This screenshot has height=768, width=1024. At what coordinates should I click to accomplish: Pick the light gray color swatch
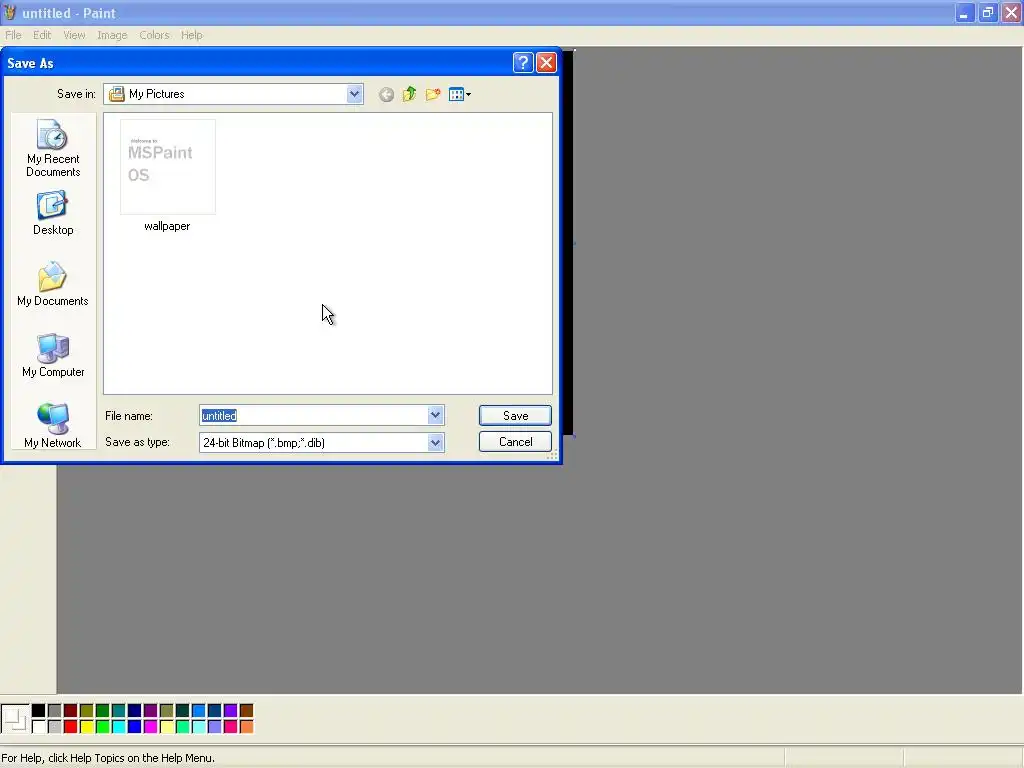click(54, 726)
